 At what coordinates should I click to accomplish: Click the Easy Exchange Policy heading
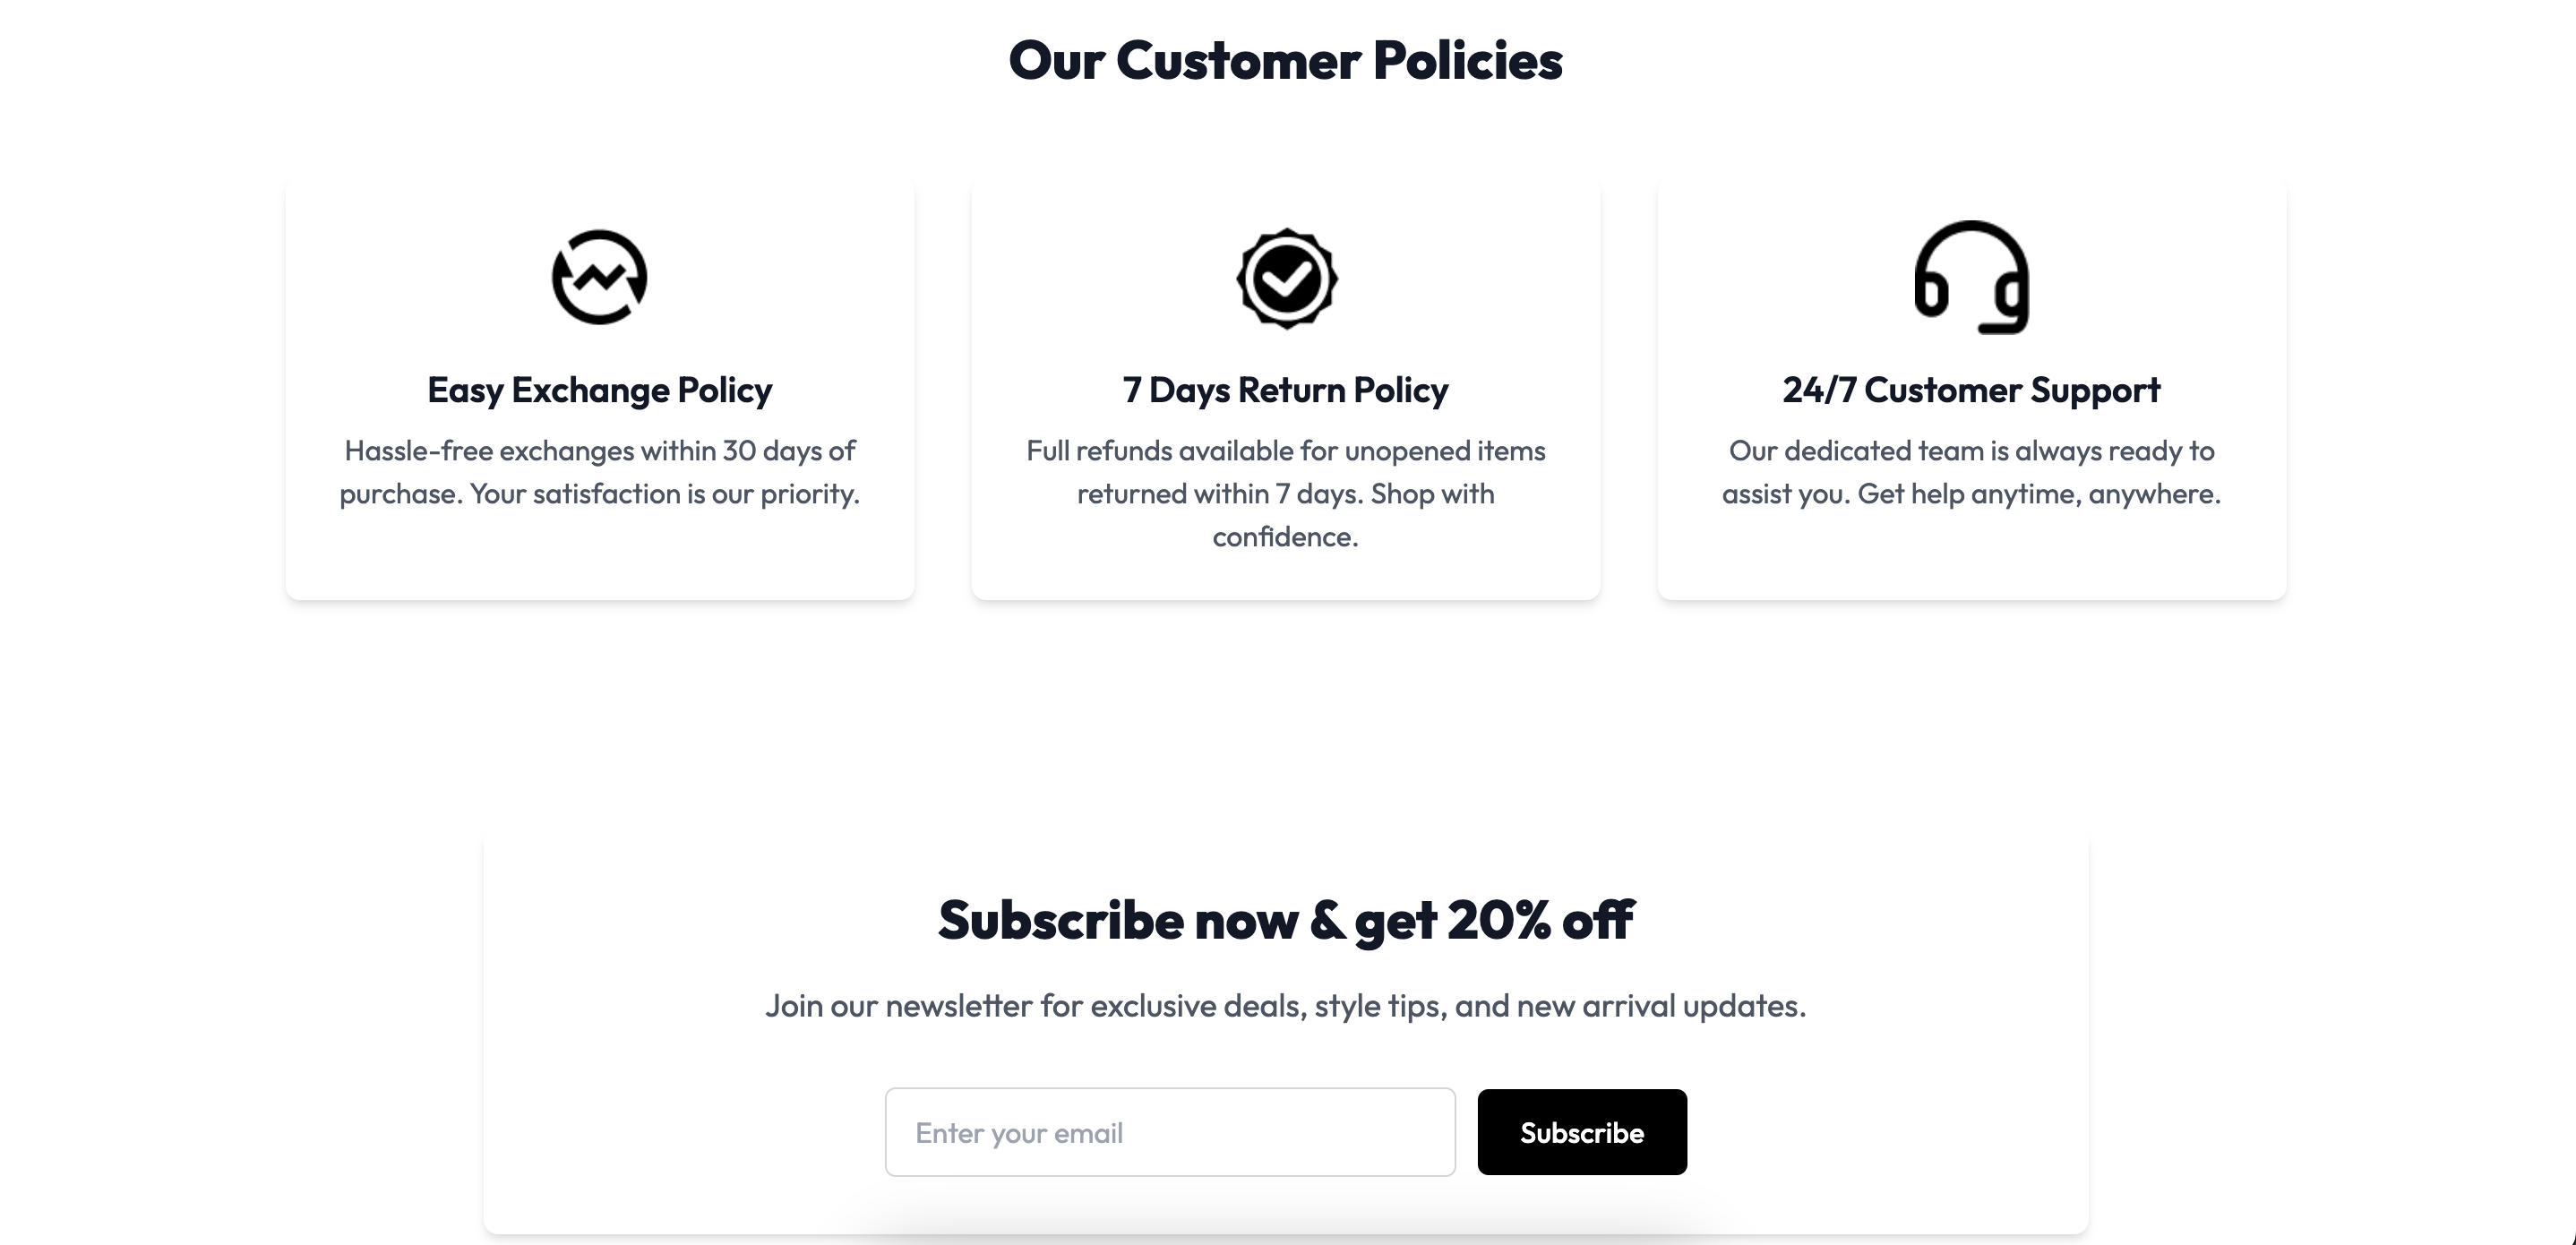point(599,391)
